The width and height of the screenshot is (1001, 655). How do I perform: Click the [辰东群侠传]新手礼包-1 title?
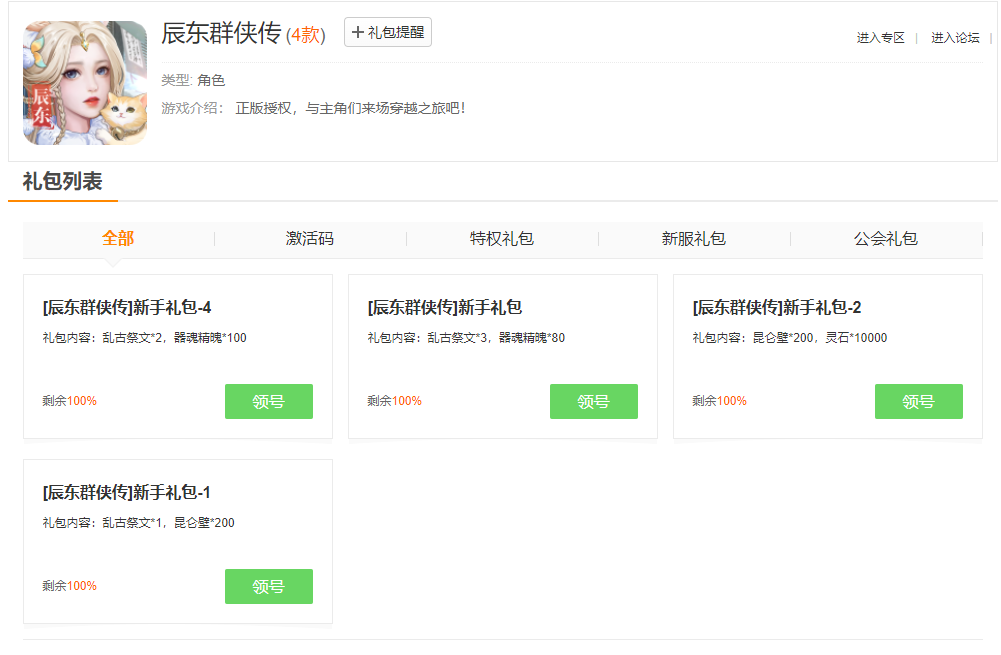click(127, 492)
